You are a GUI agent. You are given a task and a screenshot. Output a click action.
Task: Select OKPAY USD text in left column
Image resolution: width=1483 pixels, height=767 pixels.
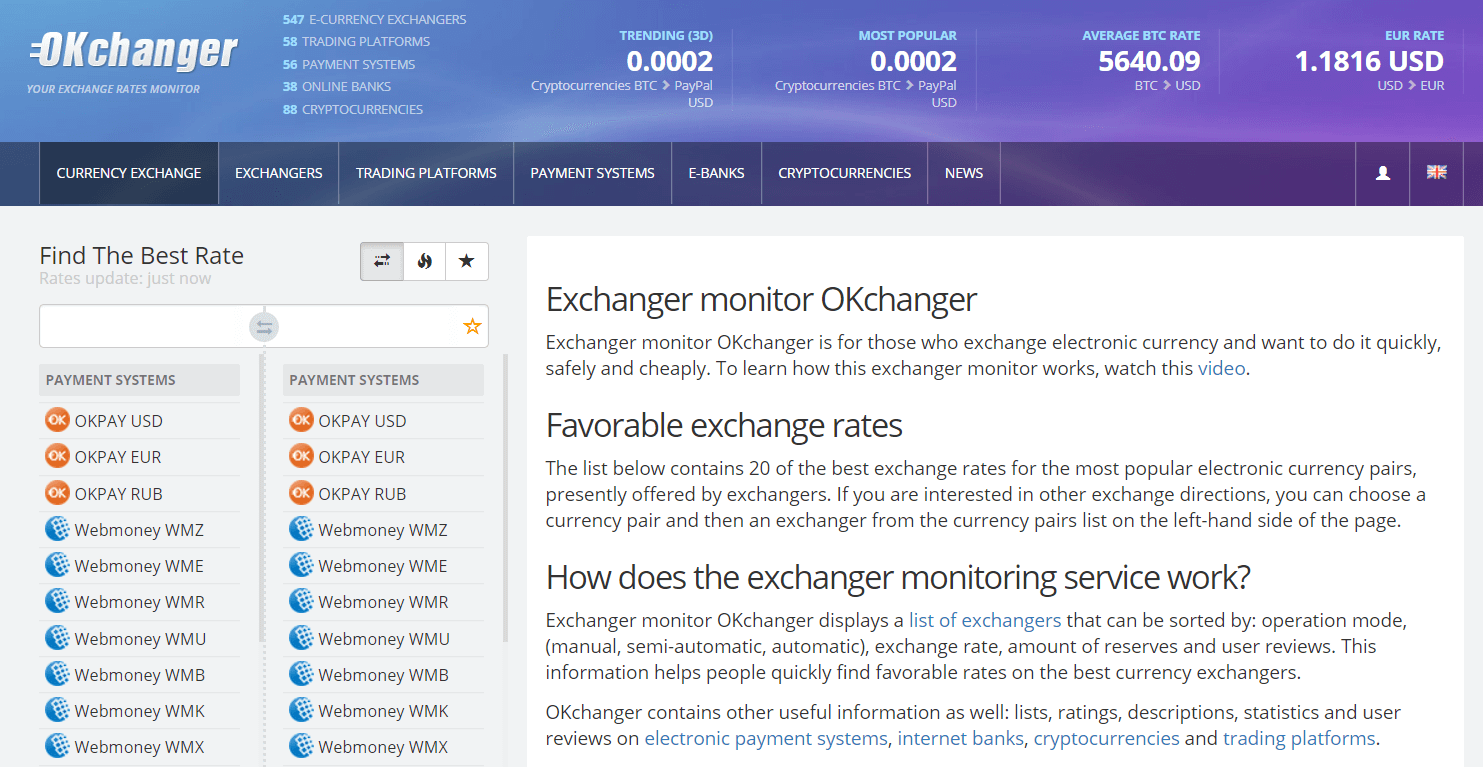(118, 421)
